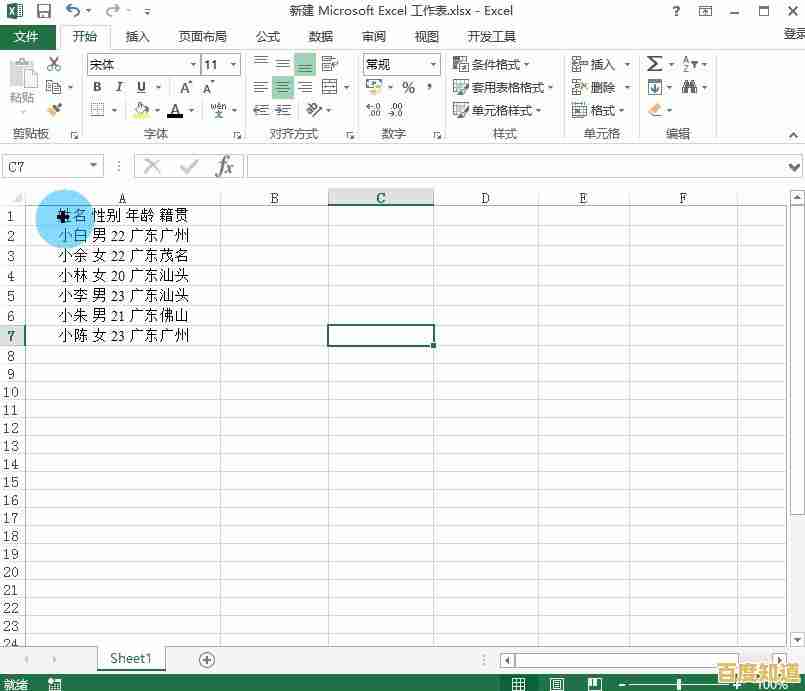Toggle italic formatting
The image size is (805, 691).
click(x=119, y=85)
